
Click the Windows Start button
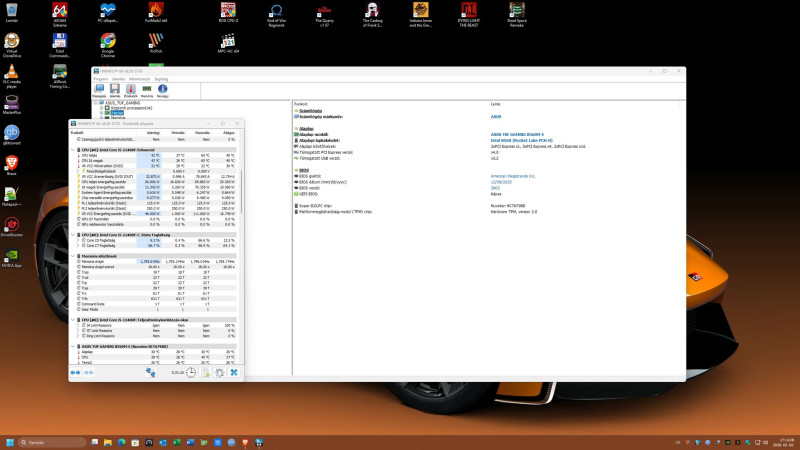pos(12,441)
